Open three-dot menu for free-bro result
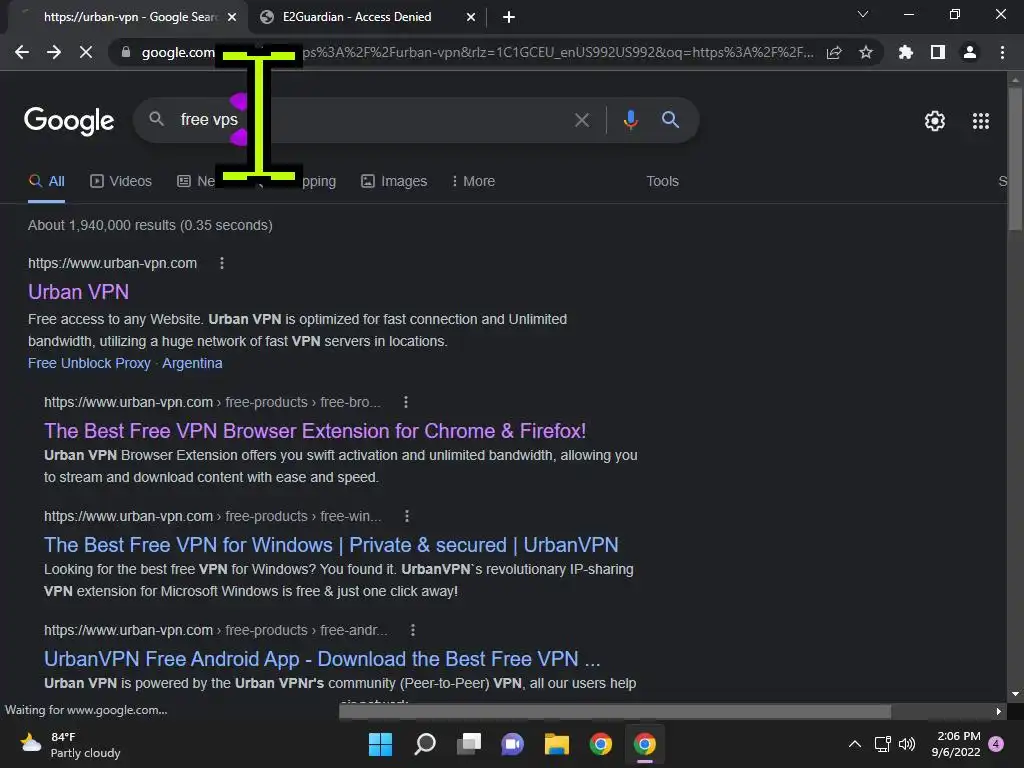 tap(406, 402)
